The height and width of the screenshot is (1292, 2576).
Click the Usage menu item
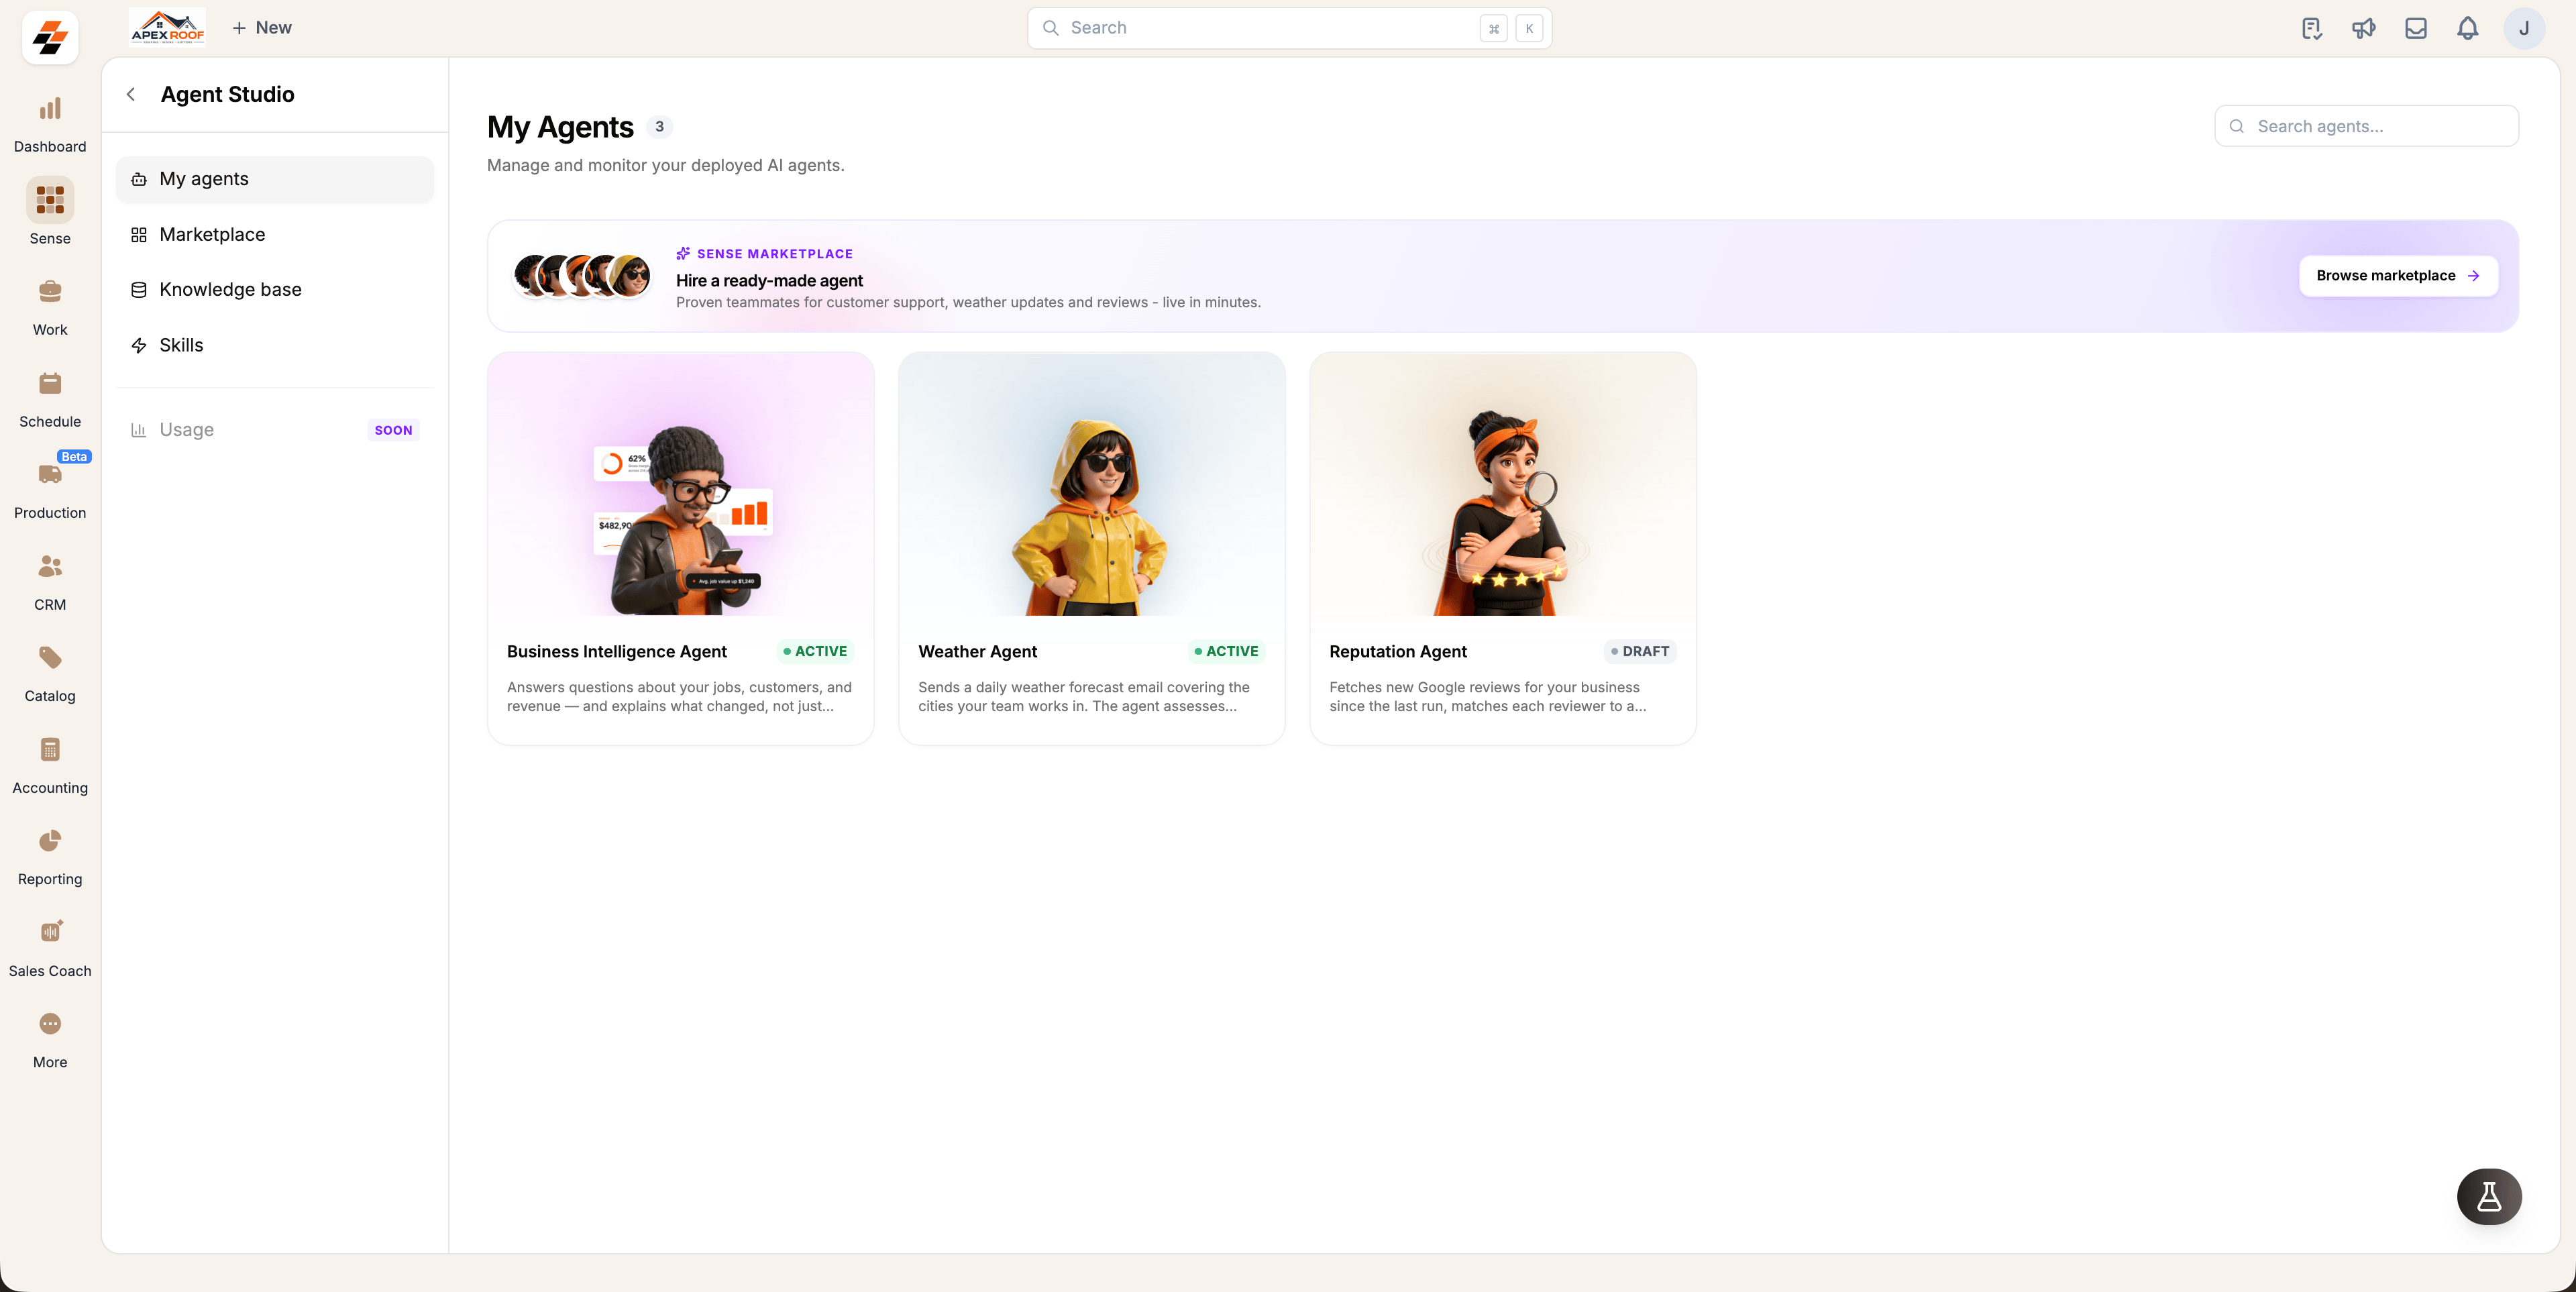(275, 430)
